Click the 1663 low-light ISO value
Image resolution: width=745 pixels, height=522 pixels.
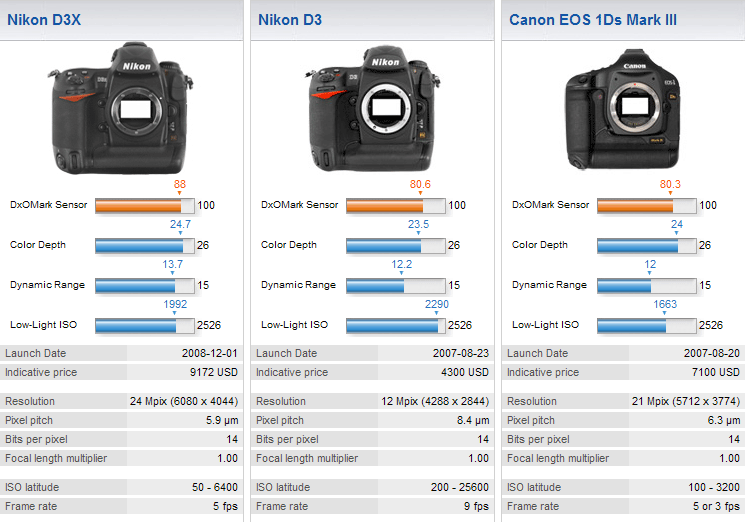[x=665, y=304]
